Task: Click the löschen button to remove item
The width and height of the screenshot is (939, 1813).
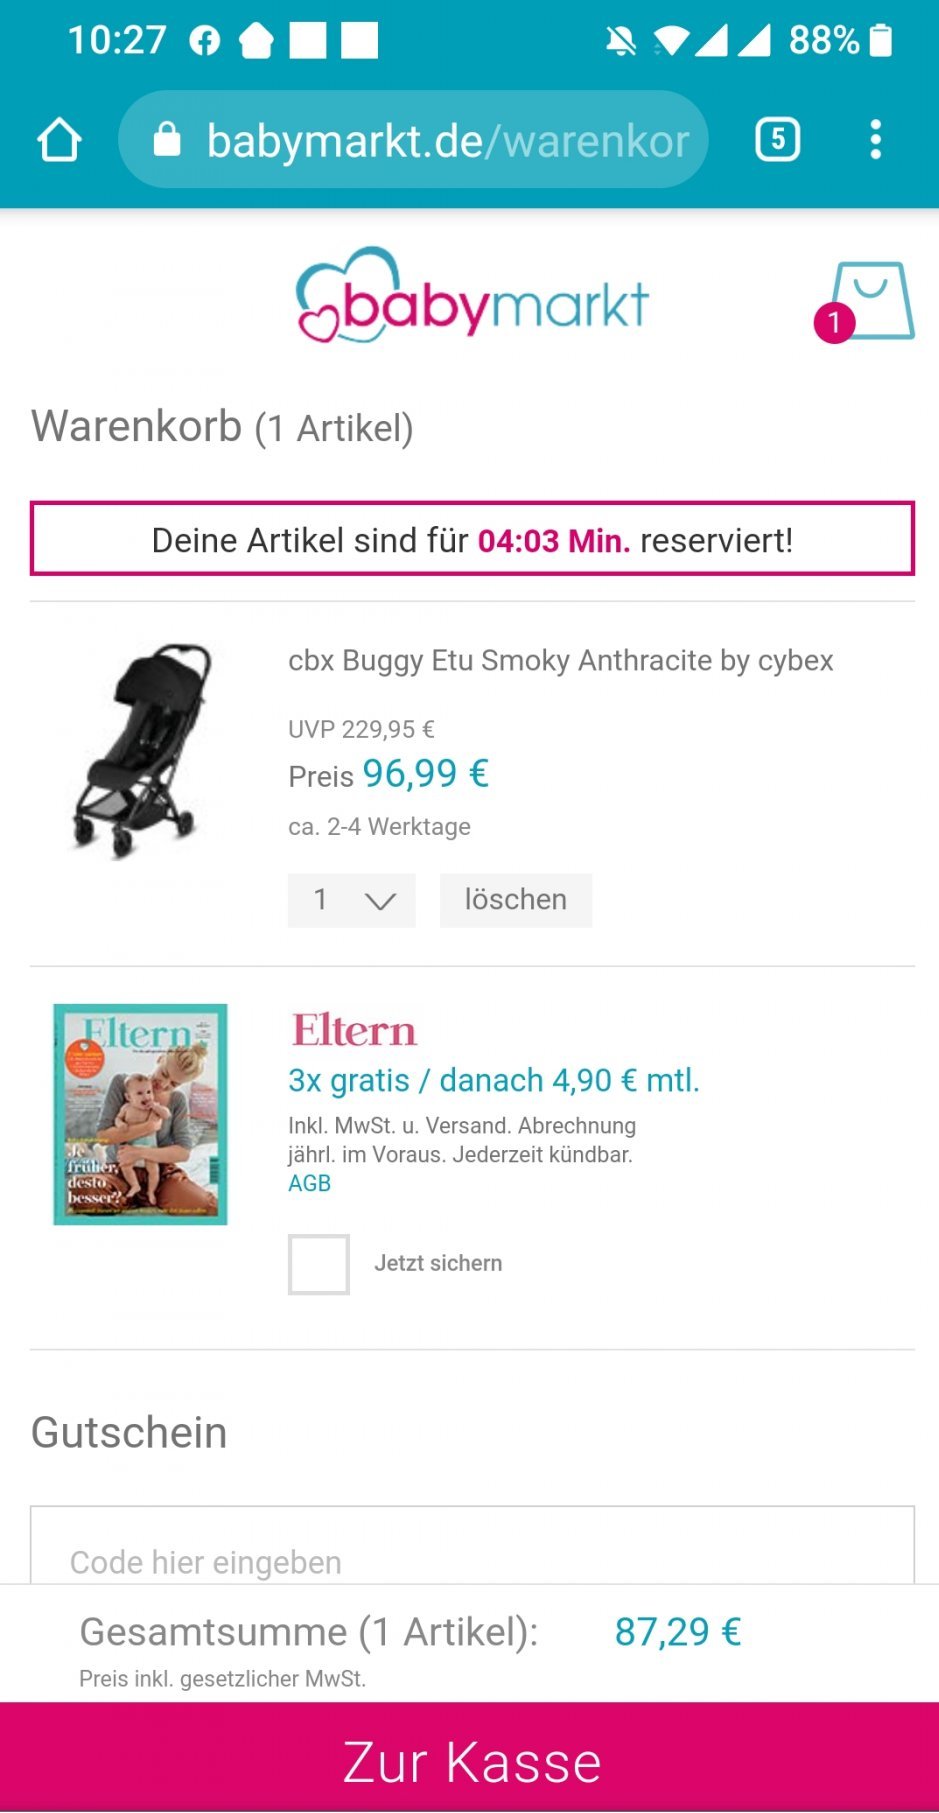Action: tap(515, 900)
